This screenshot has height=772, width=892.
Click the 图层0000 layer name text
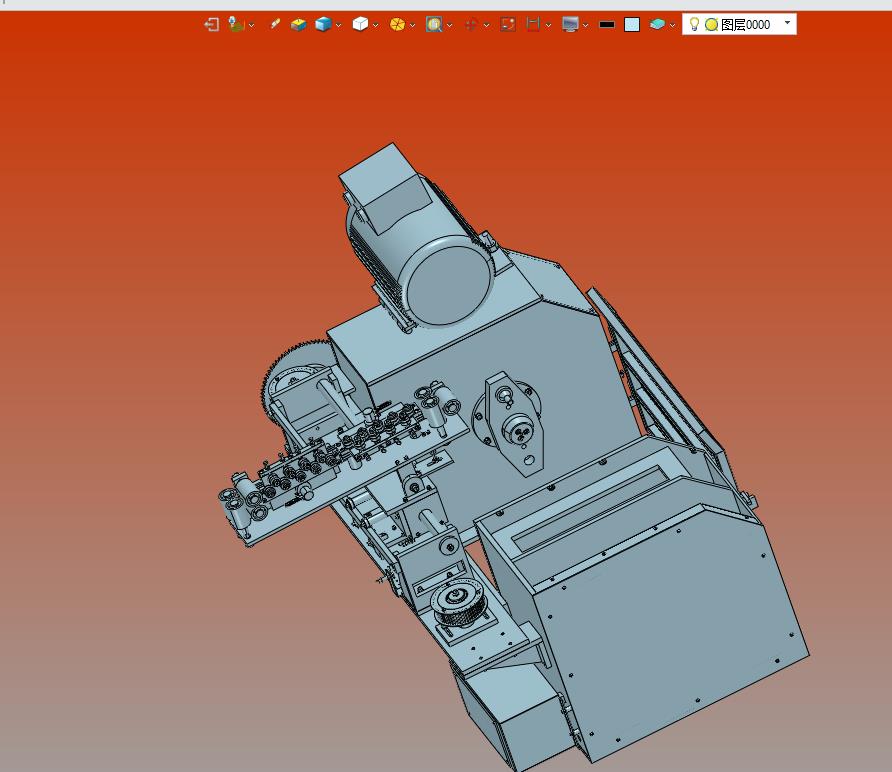click(745, 24)
